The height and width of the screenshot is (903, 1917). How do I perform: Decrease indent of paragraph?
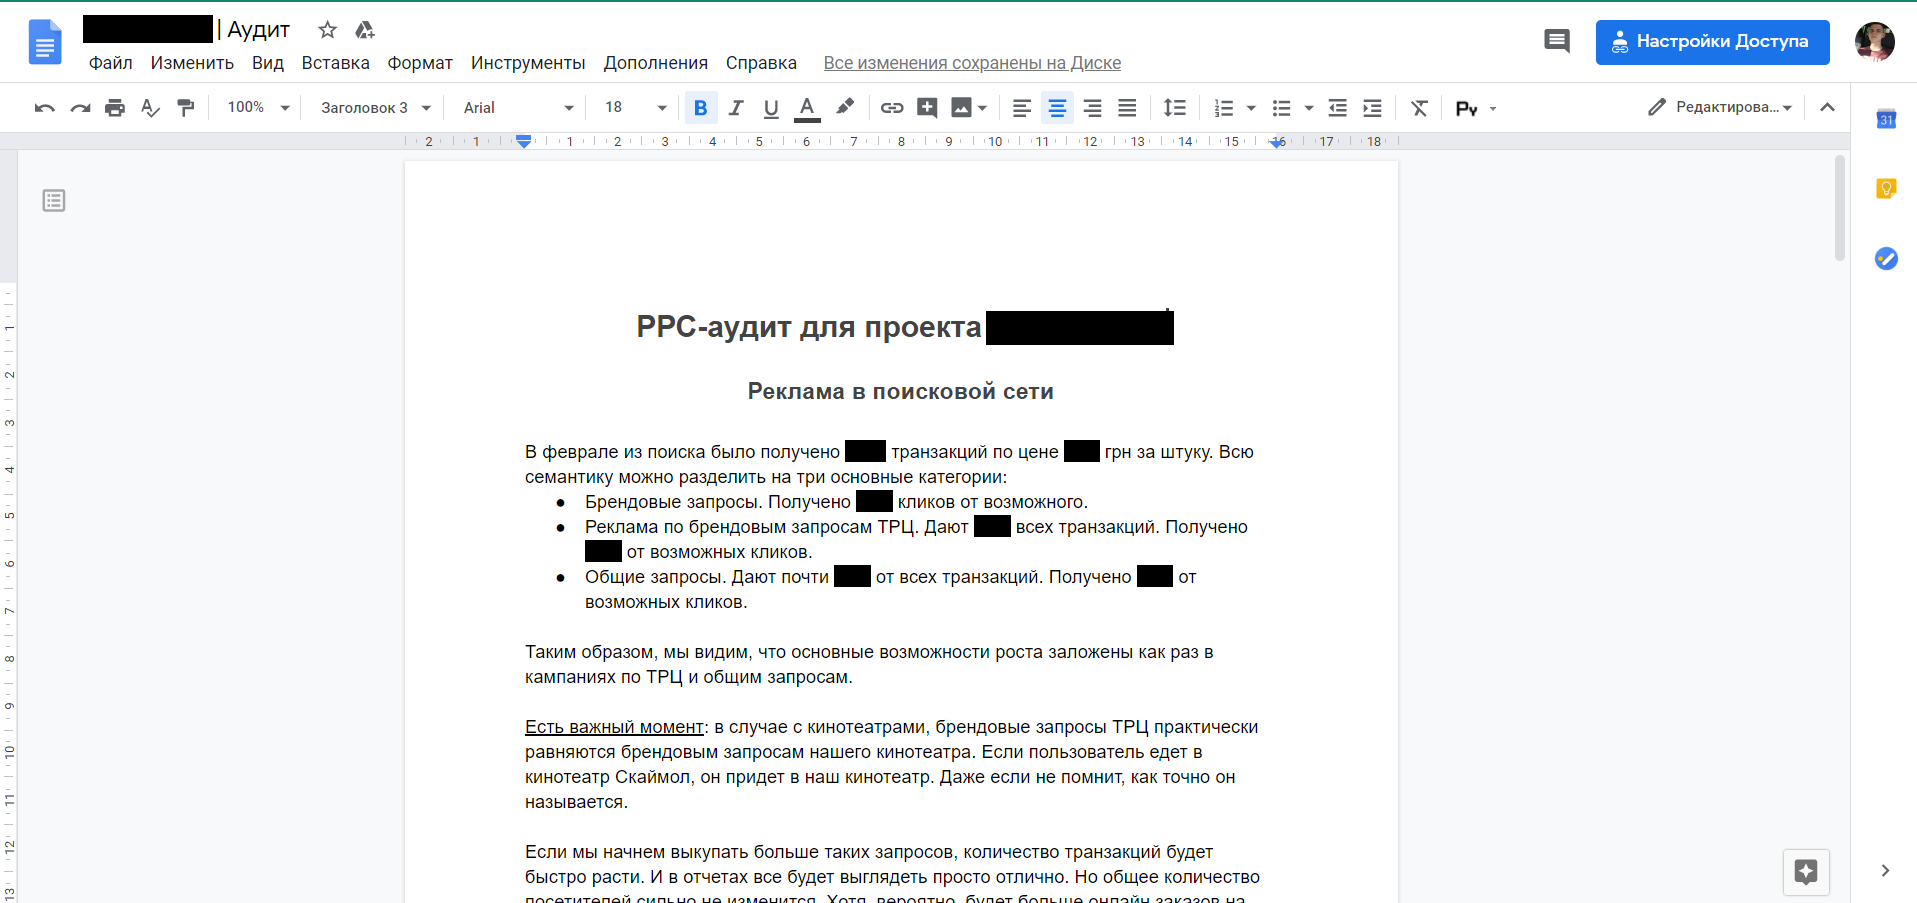1337,108
